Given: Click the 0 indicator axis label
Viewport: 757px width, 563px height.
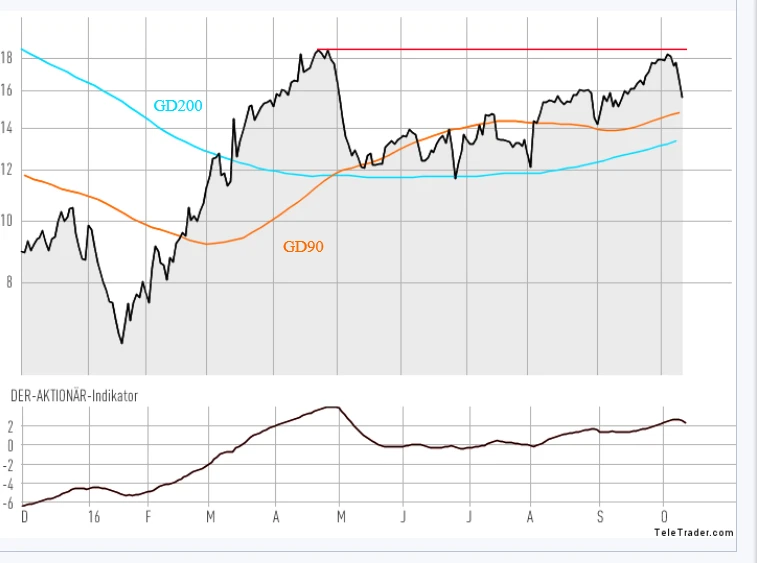Looking at the screenshot, I should (9, 445).
